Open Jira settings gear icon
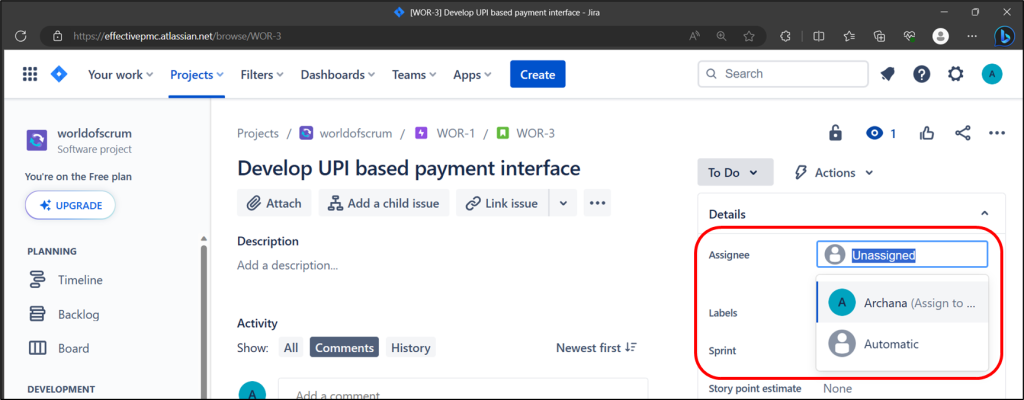Image resolution: width=1024 pixels, height=400 pixels. 955,74
